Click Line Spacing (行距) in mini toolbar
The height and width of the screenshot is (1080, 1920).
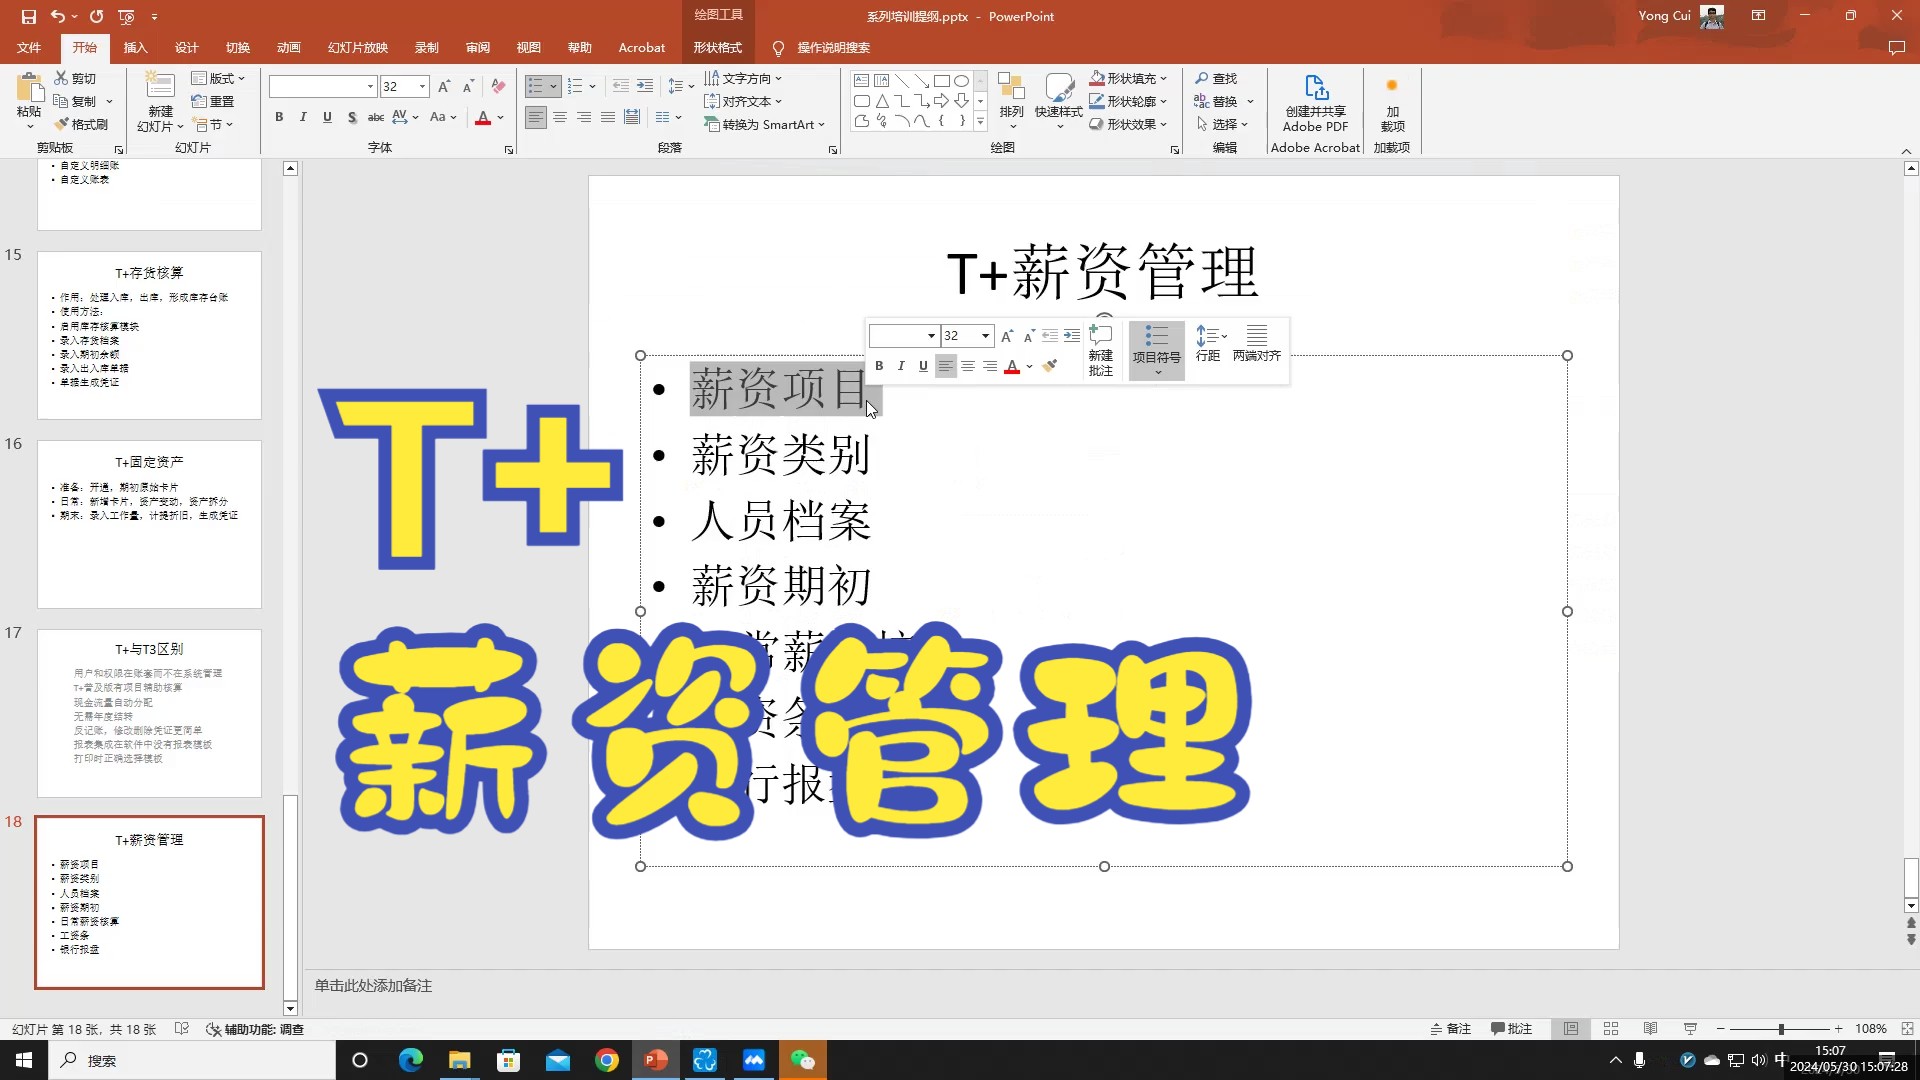point(1208,343)
